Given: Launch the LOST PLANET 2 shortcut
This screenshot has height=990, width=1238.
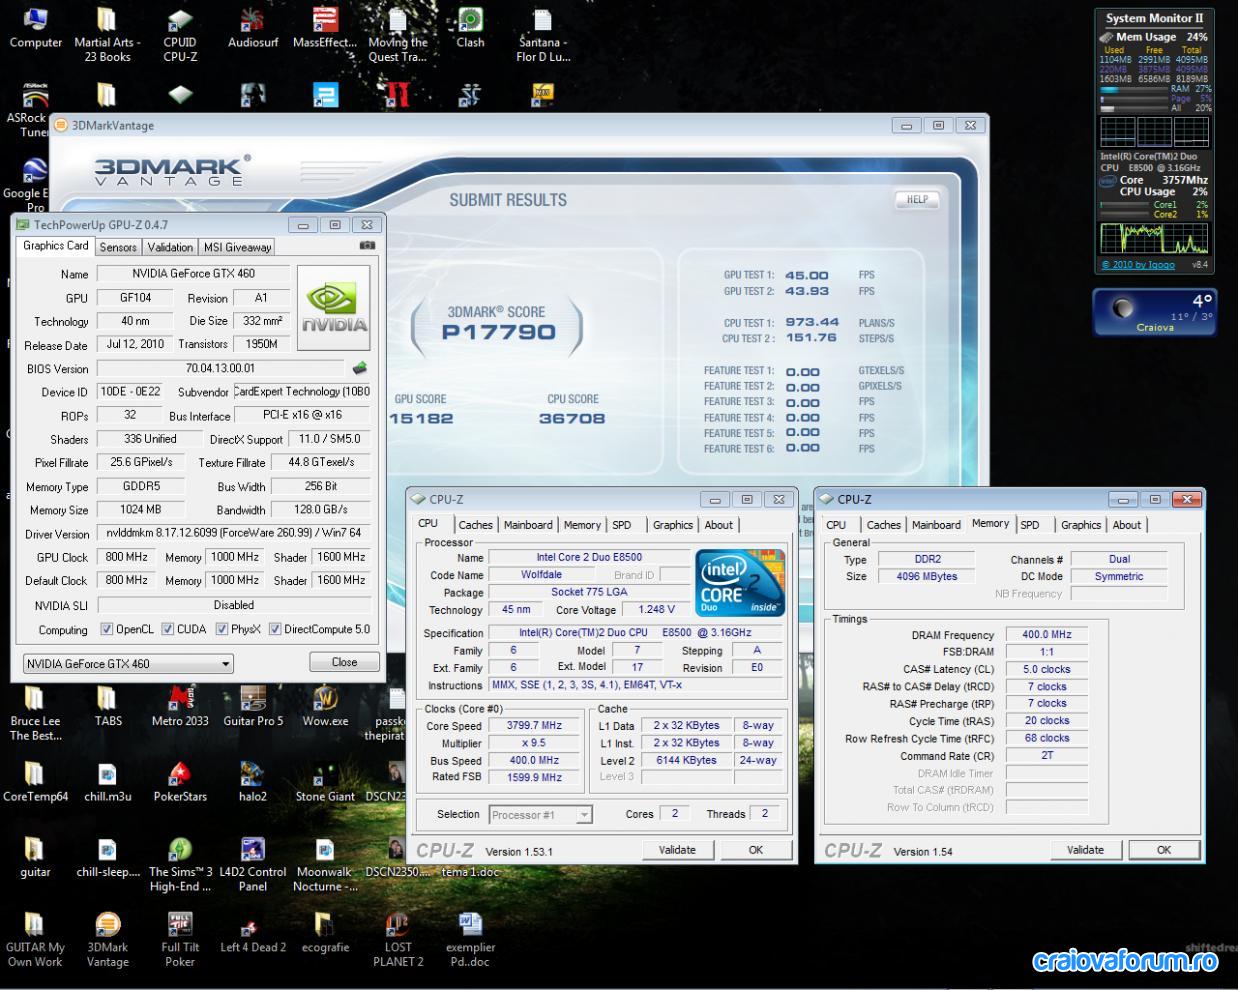Looking at the screenshot, I should [397, 939].
